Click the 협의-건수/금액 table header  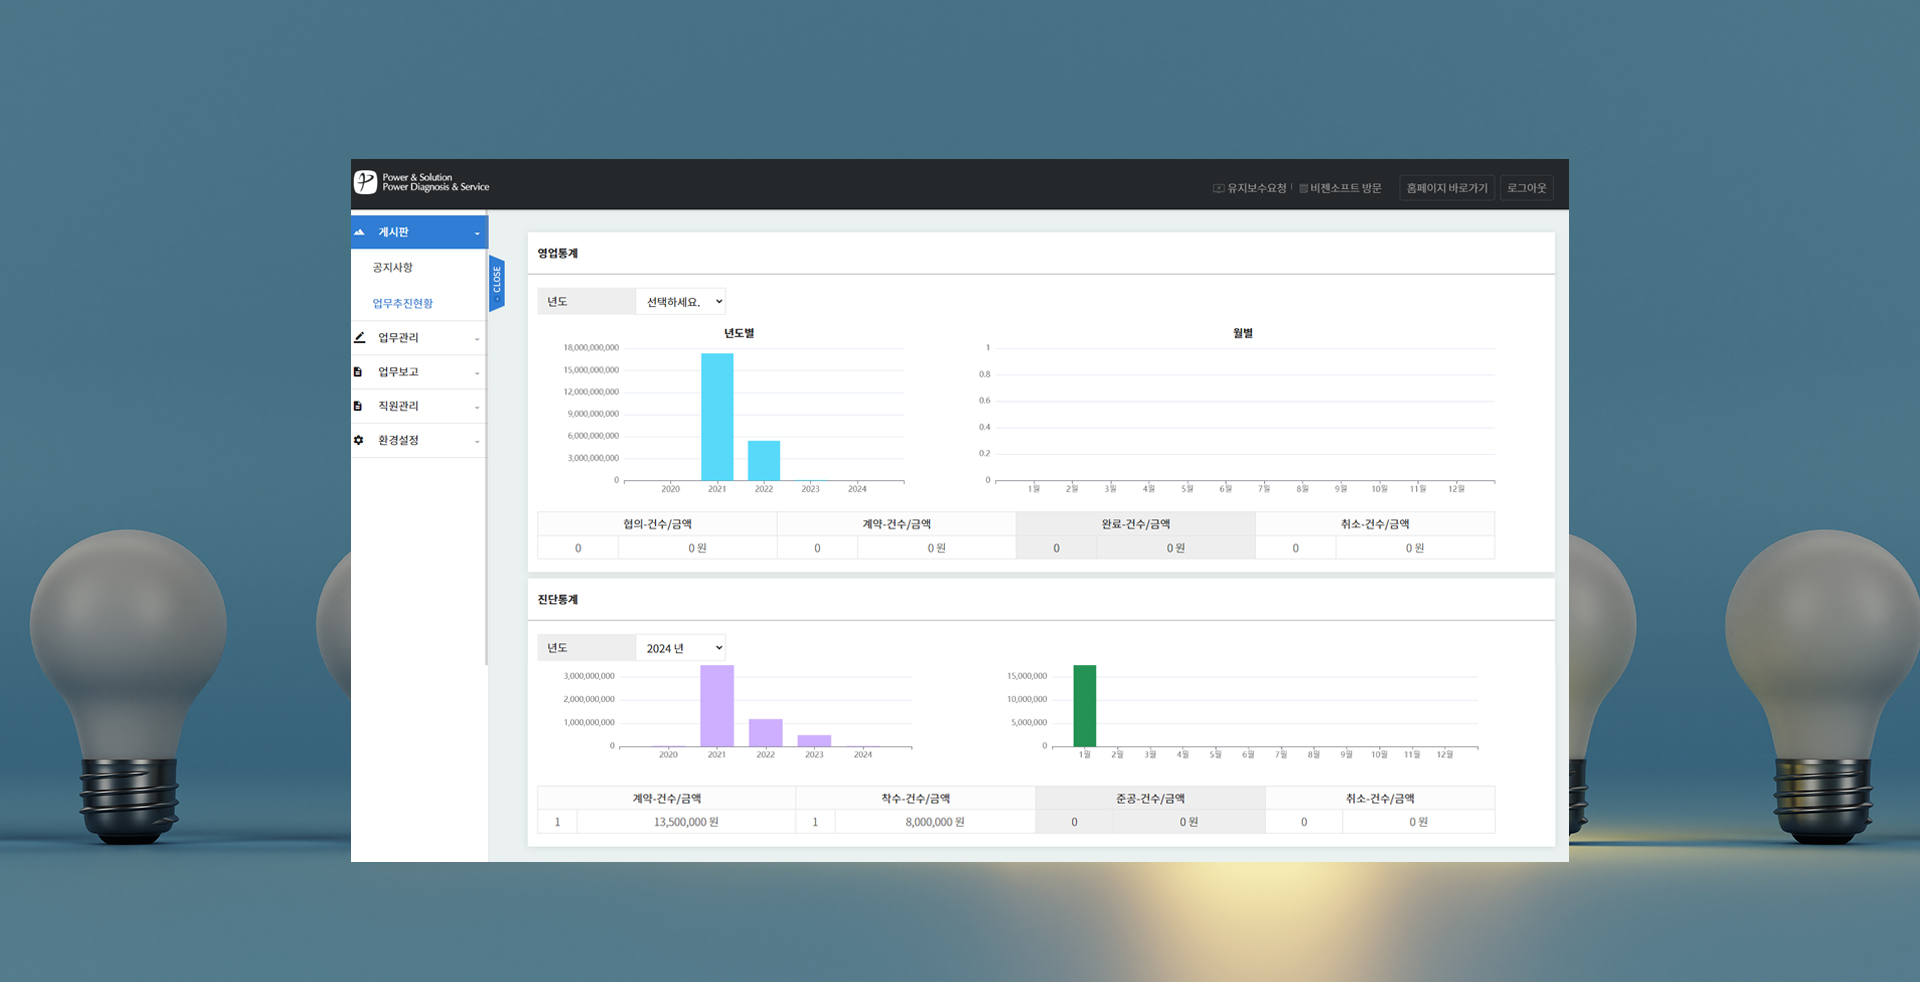657,524
